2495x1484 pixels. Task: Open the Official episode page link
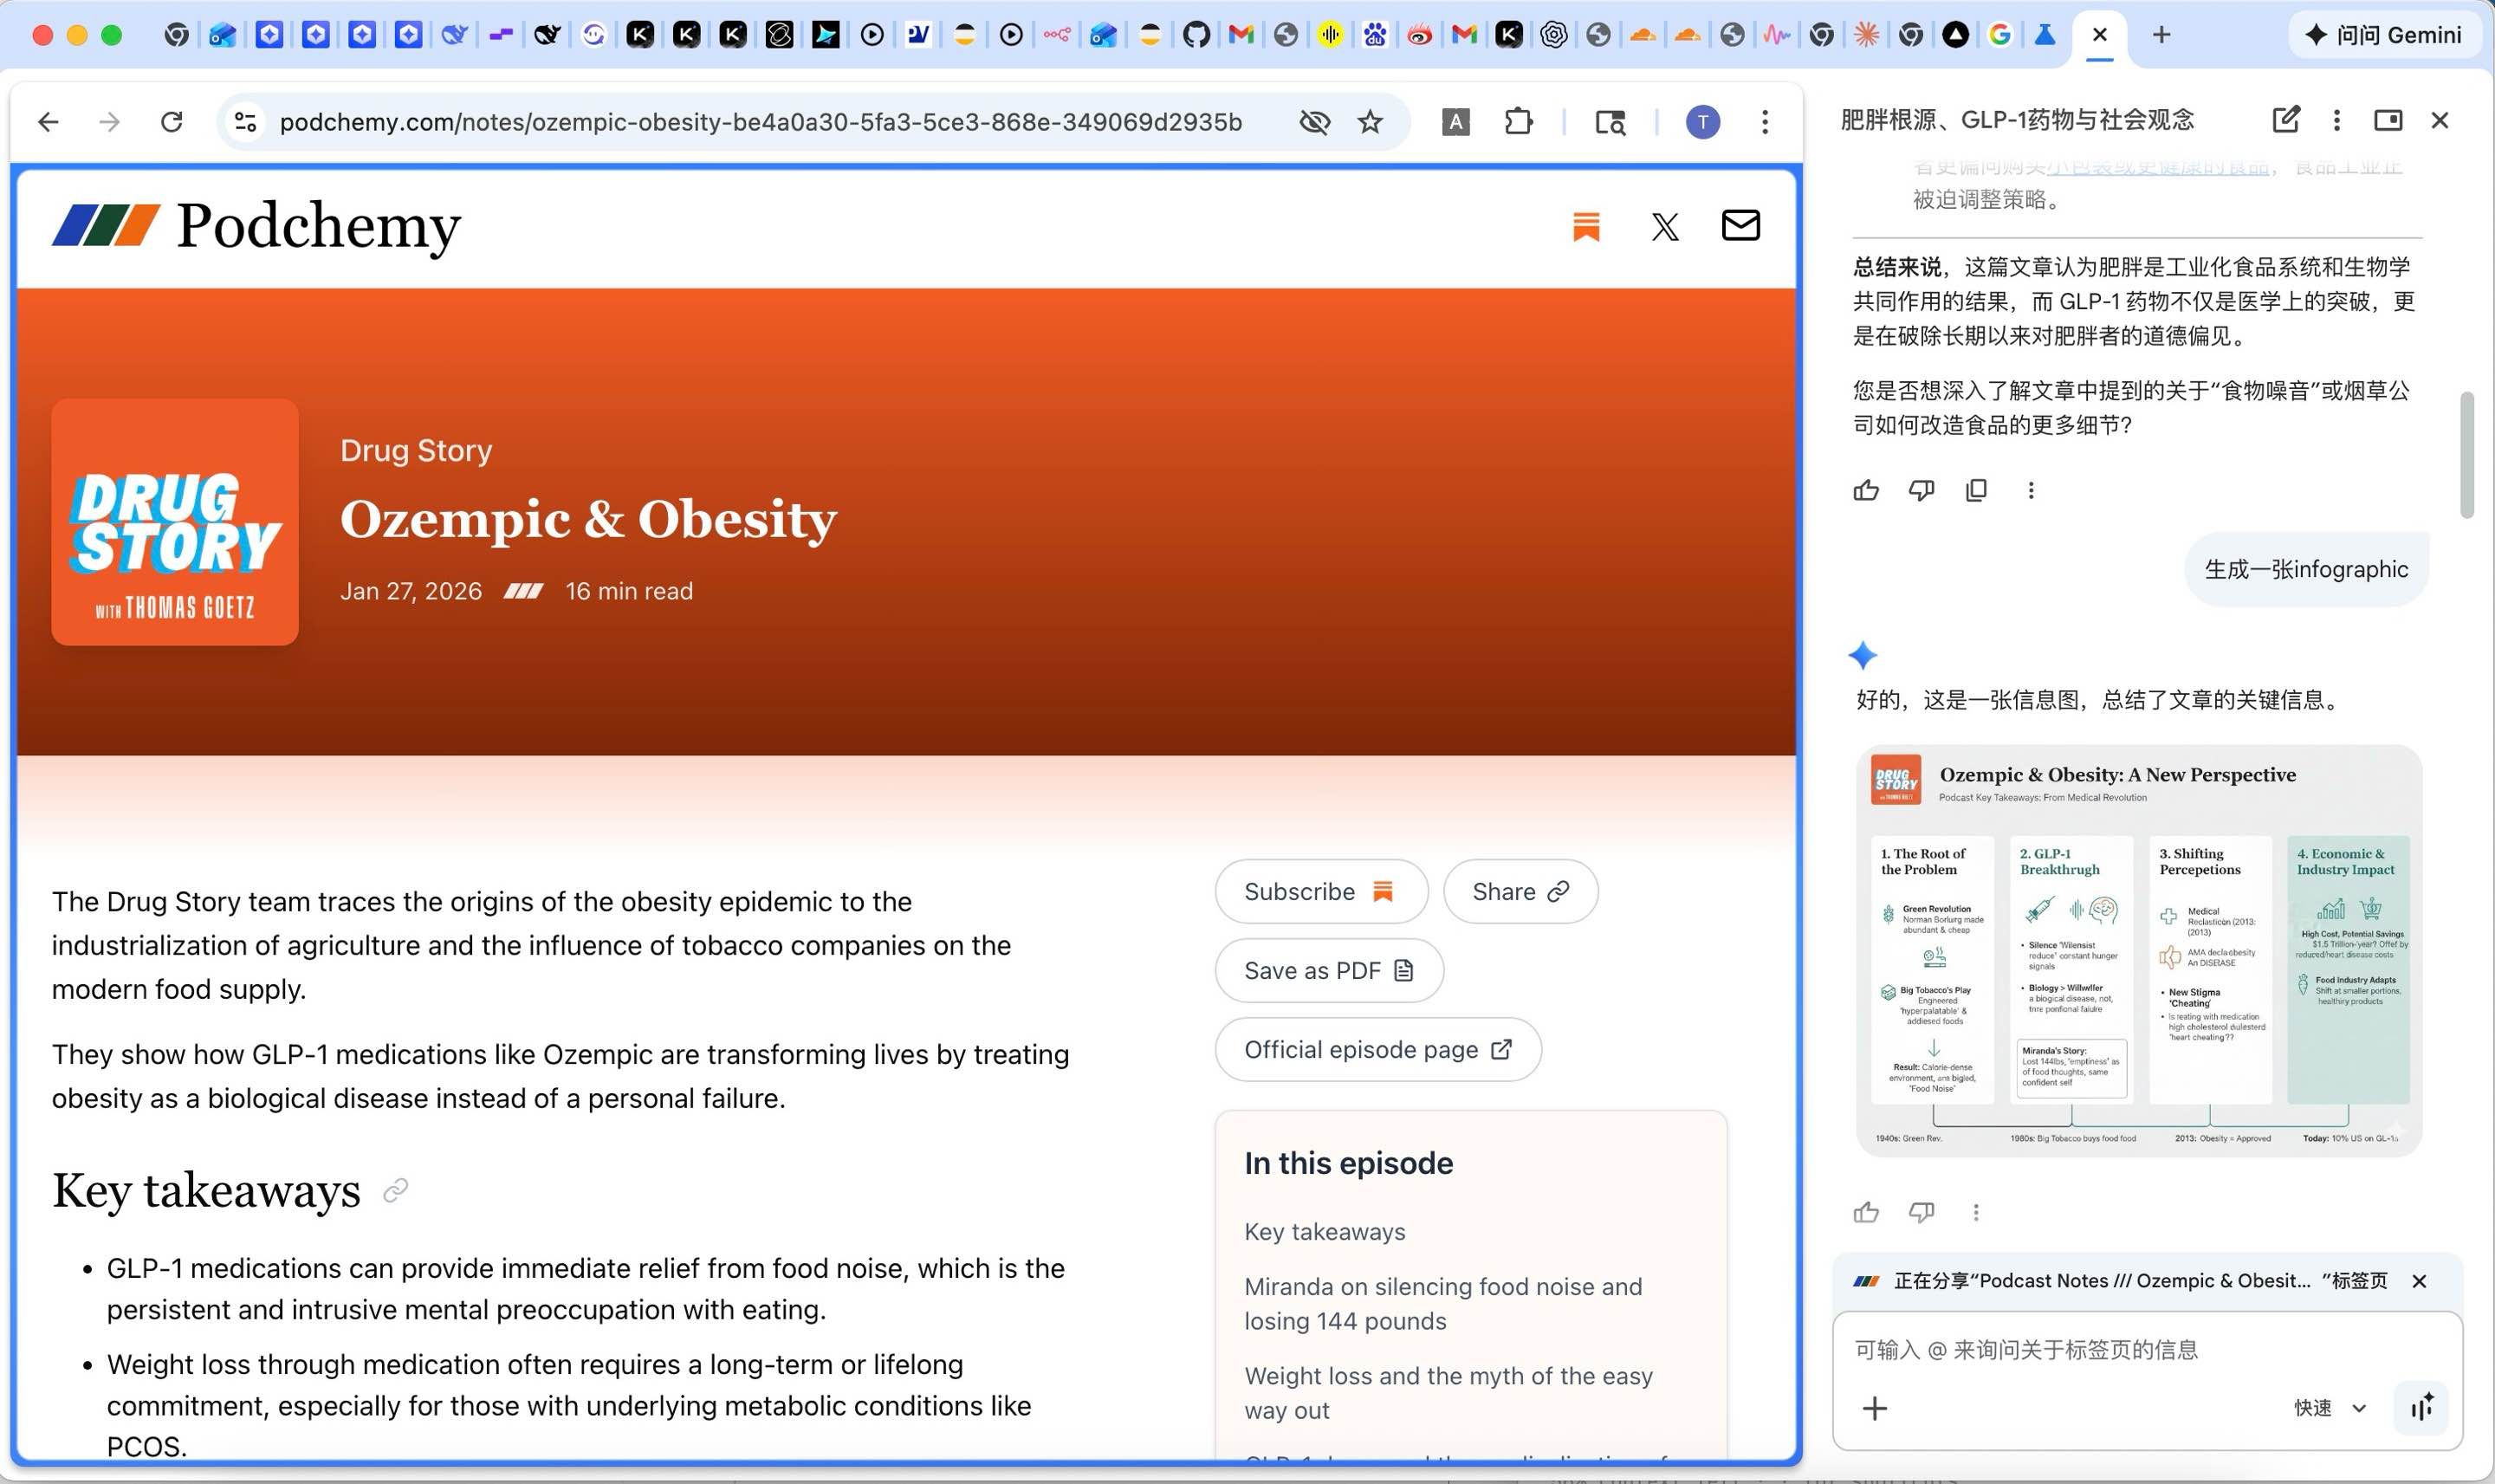coord(1377,1049)
